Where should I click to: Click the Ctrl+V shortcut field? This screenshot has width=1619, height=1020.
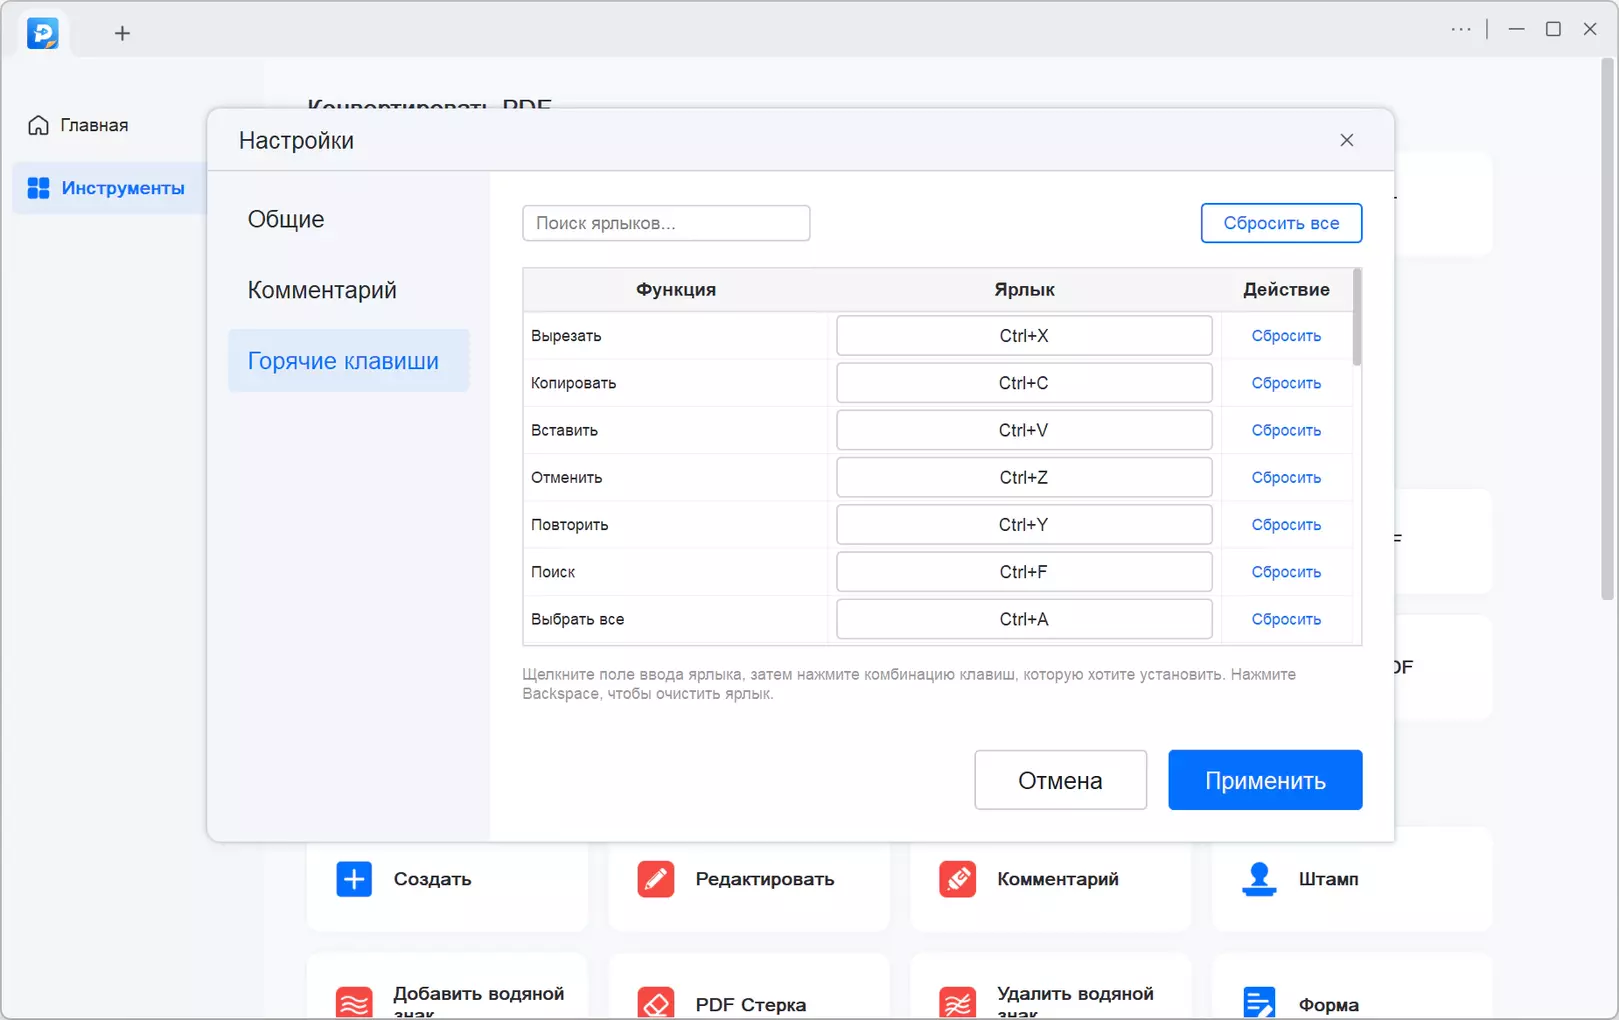pyautogui.click(x=1024, y=430)
